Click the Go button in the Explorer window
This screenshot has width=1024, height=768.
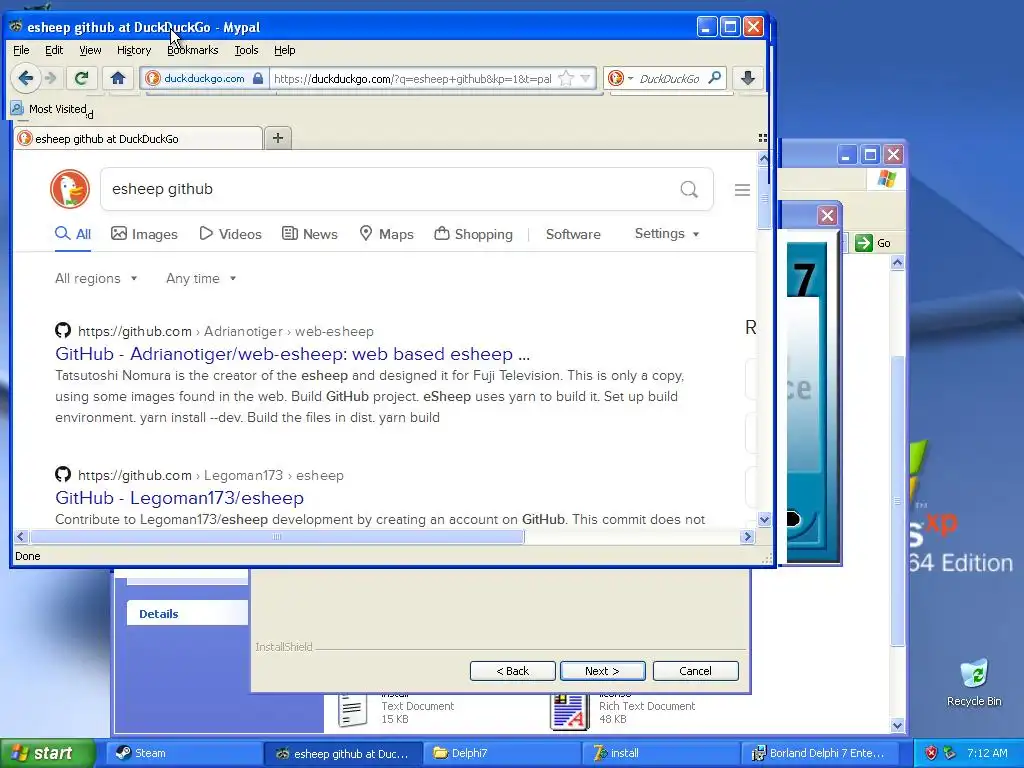[x=873, y=243]
